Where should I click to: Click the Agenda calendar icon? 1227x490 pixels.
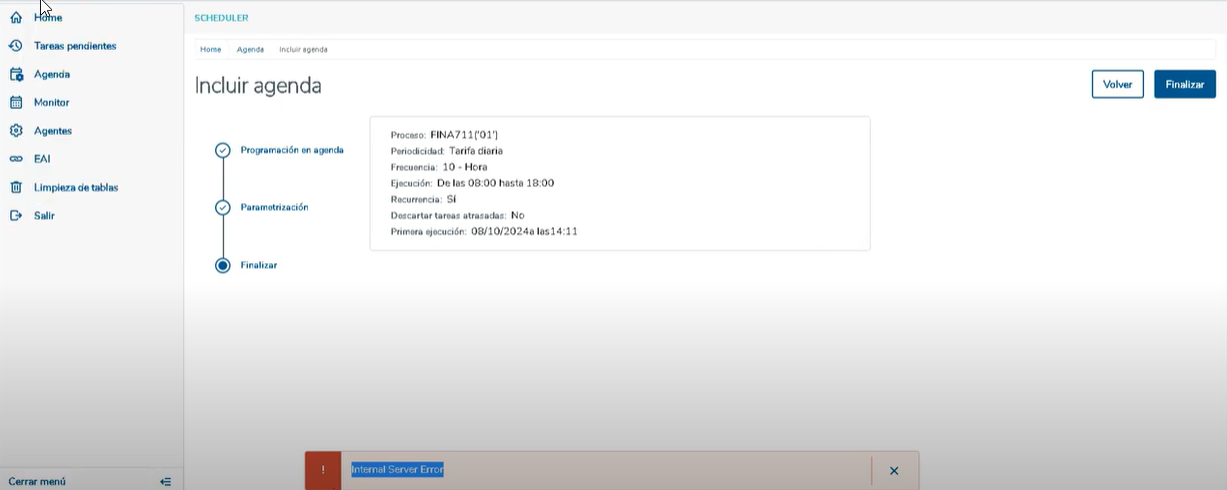click(16, 74)
